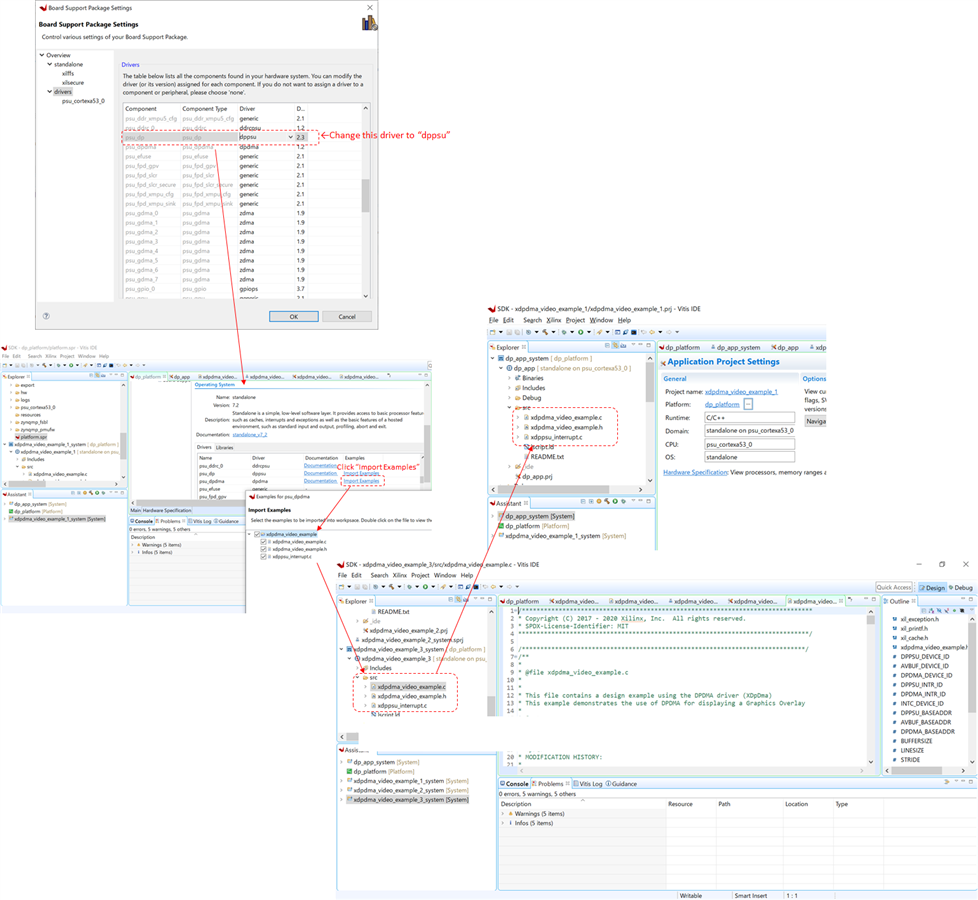Viewport: 978px width, 900px height.
Task: Click Import Examples link for psu_dpdma
Action: click(361, 481)
